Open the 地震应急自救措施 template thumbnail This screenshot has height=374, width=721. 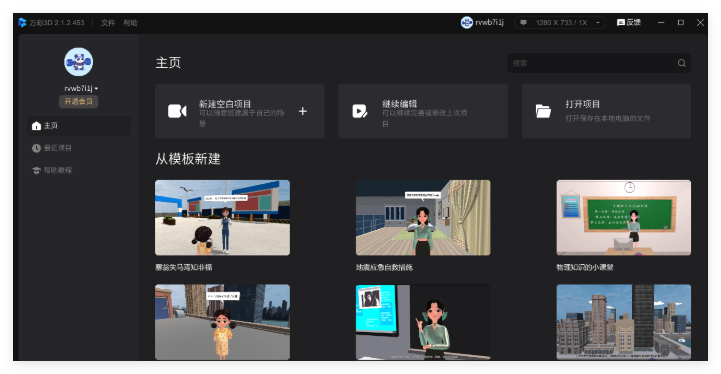[x=423, y=218]
